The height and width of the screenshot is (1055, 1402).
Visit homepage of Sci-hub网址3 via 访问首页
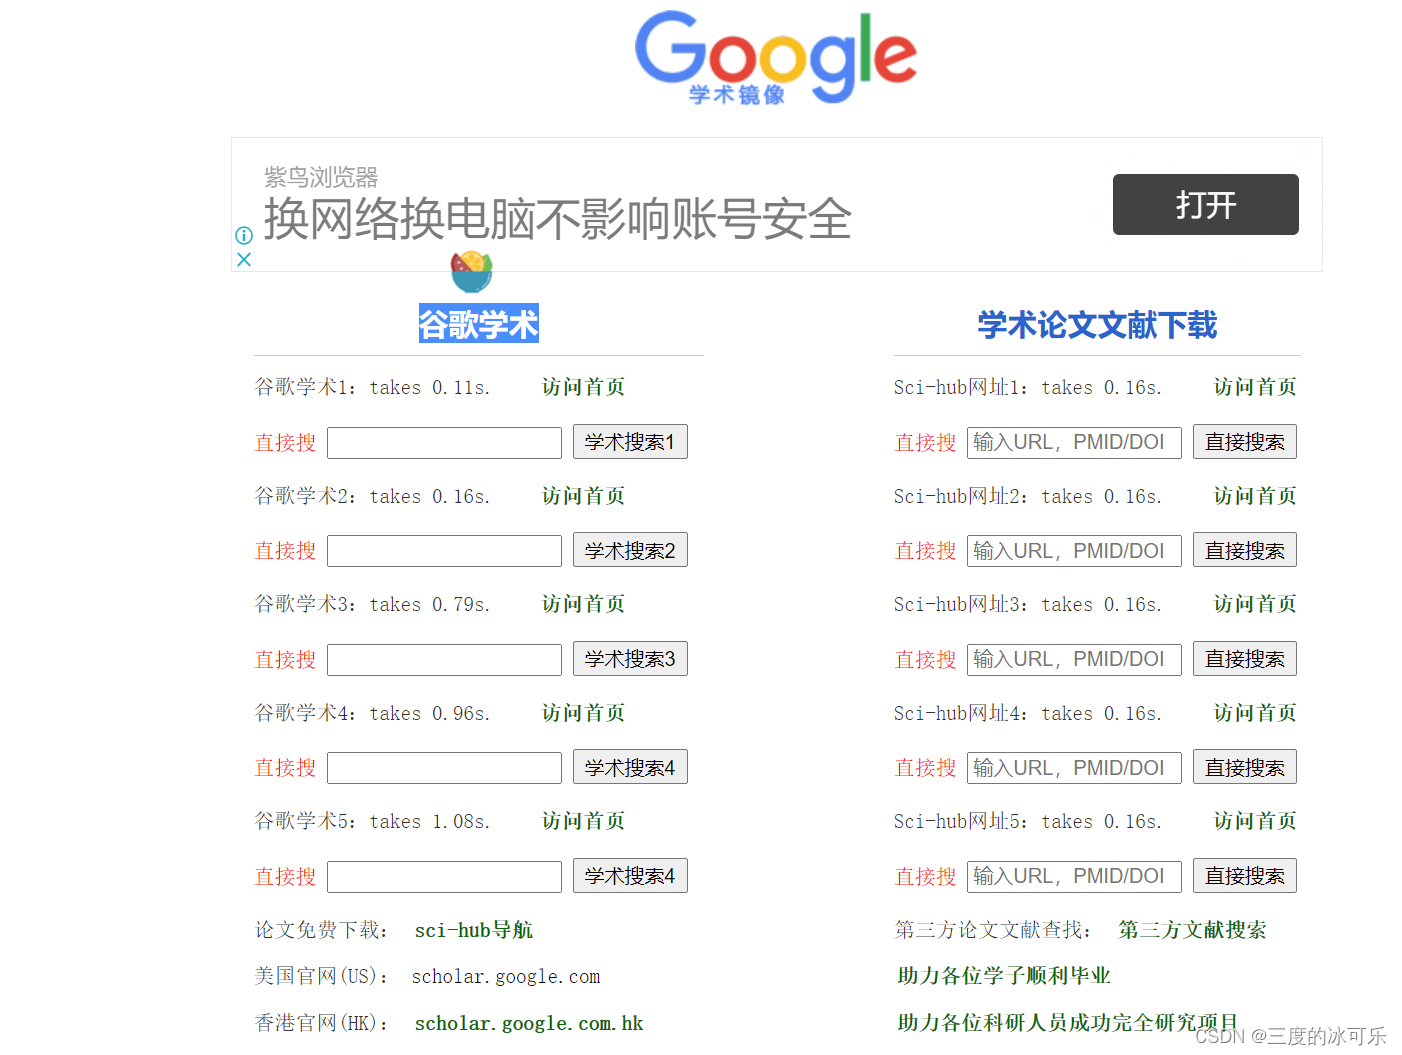click(x=1254, y=604)
